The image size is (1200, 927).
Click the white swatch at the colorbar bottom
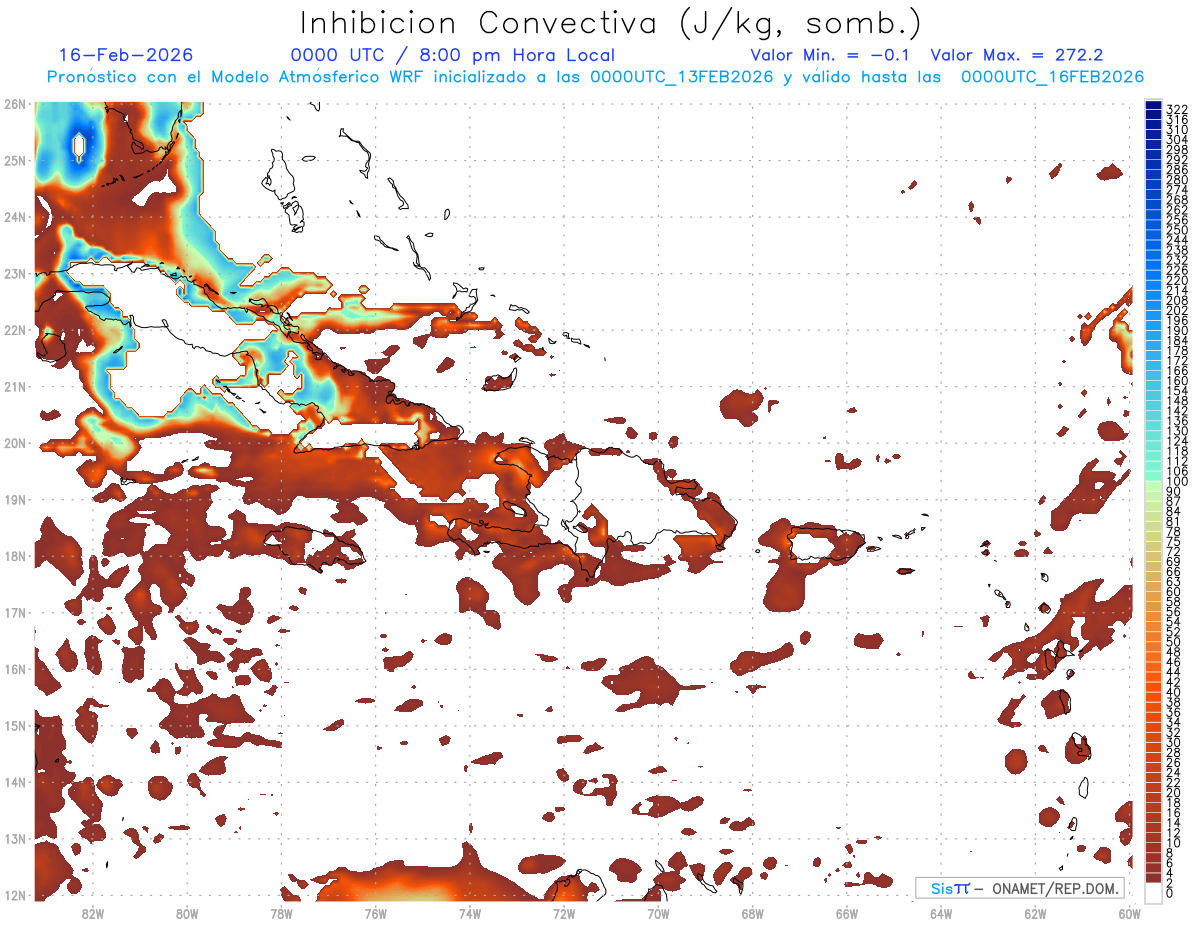[x=1153, y=892]
